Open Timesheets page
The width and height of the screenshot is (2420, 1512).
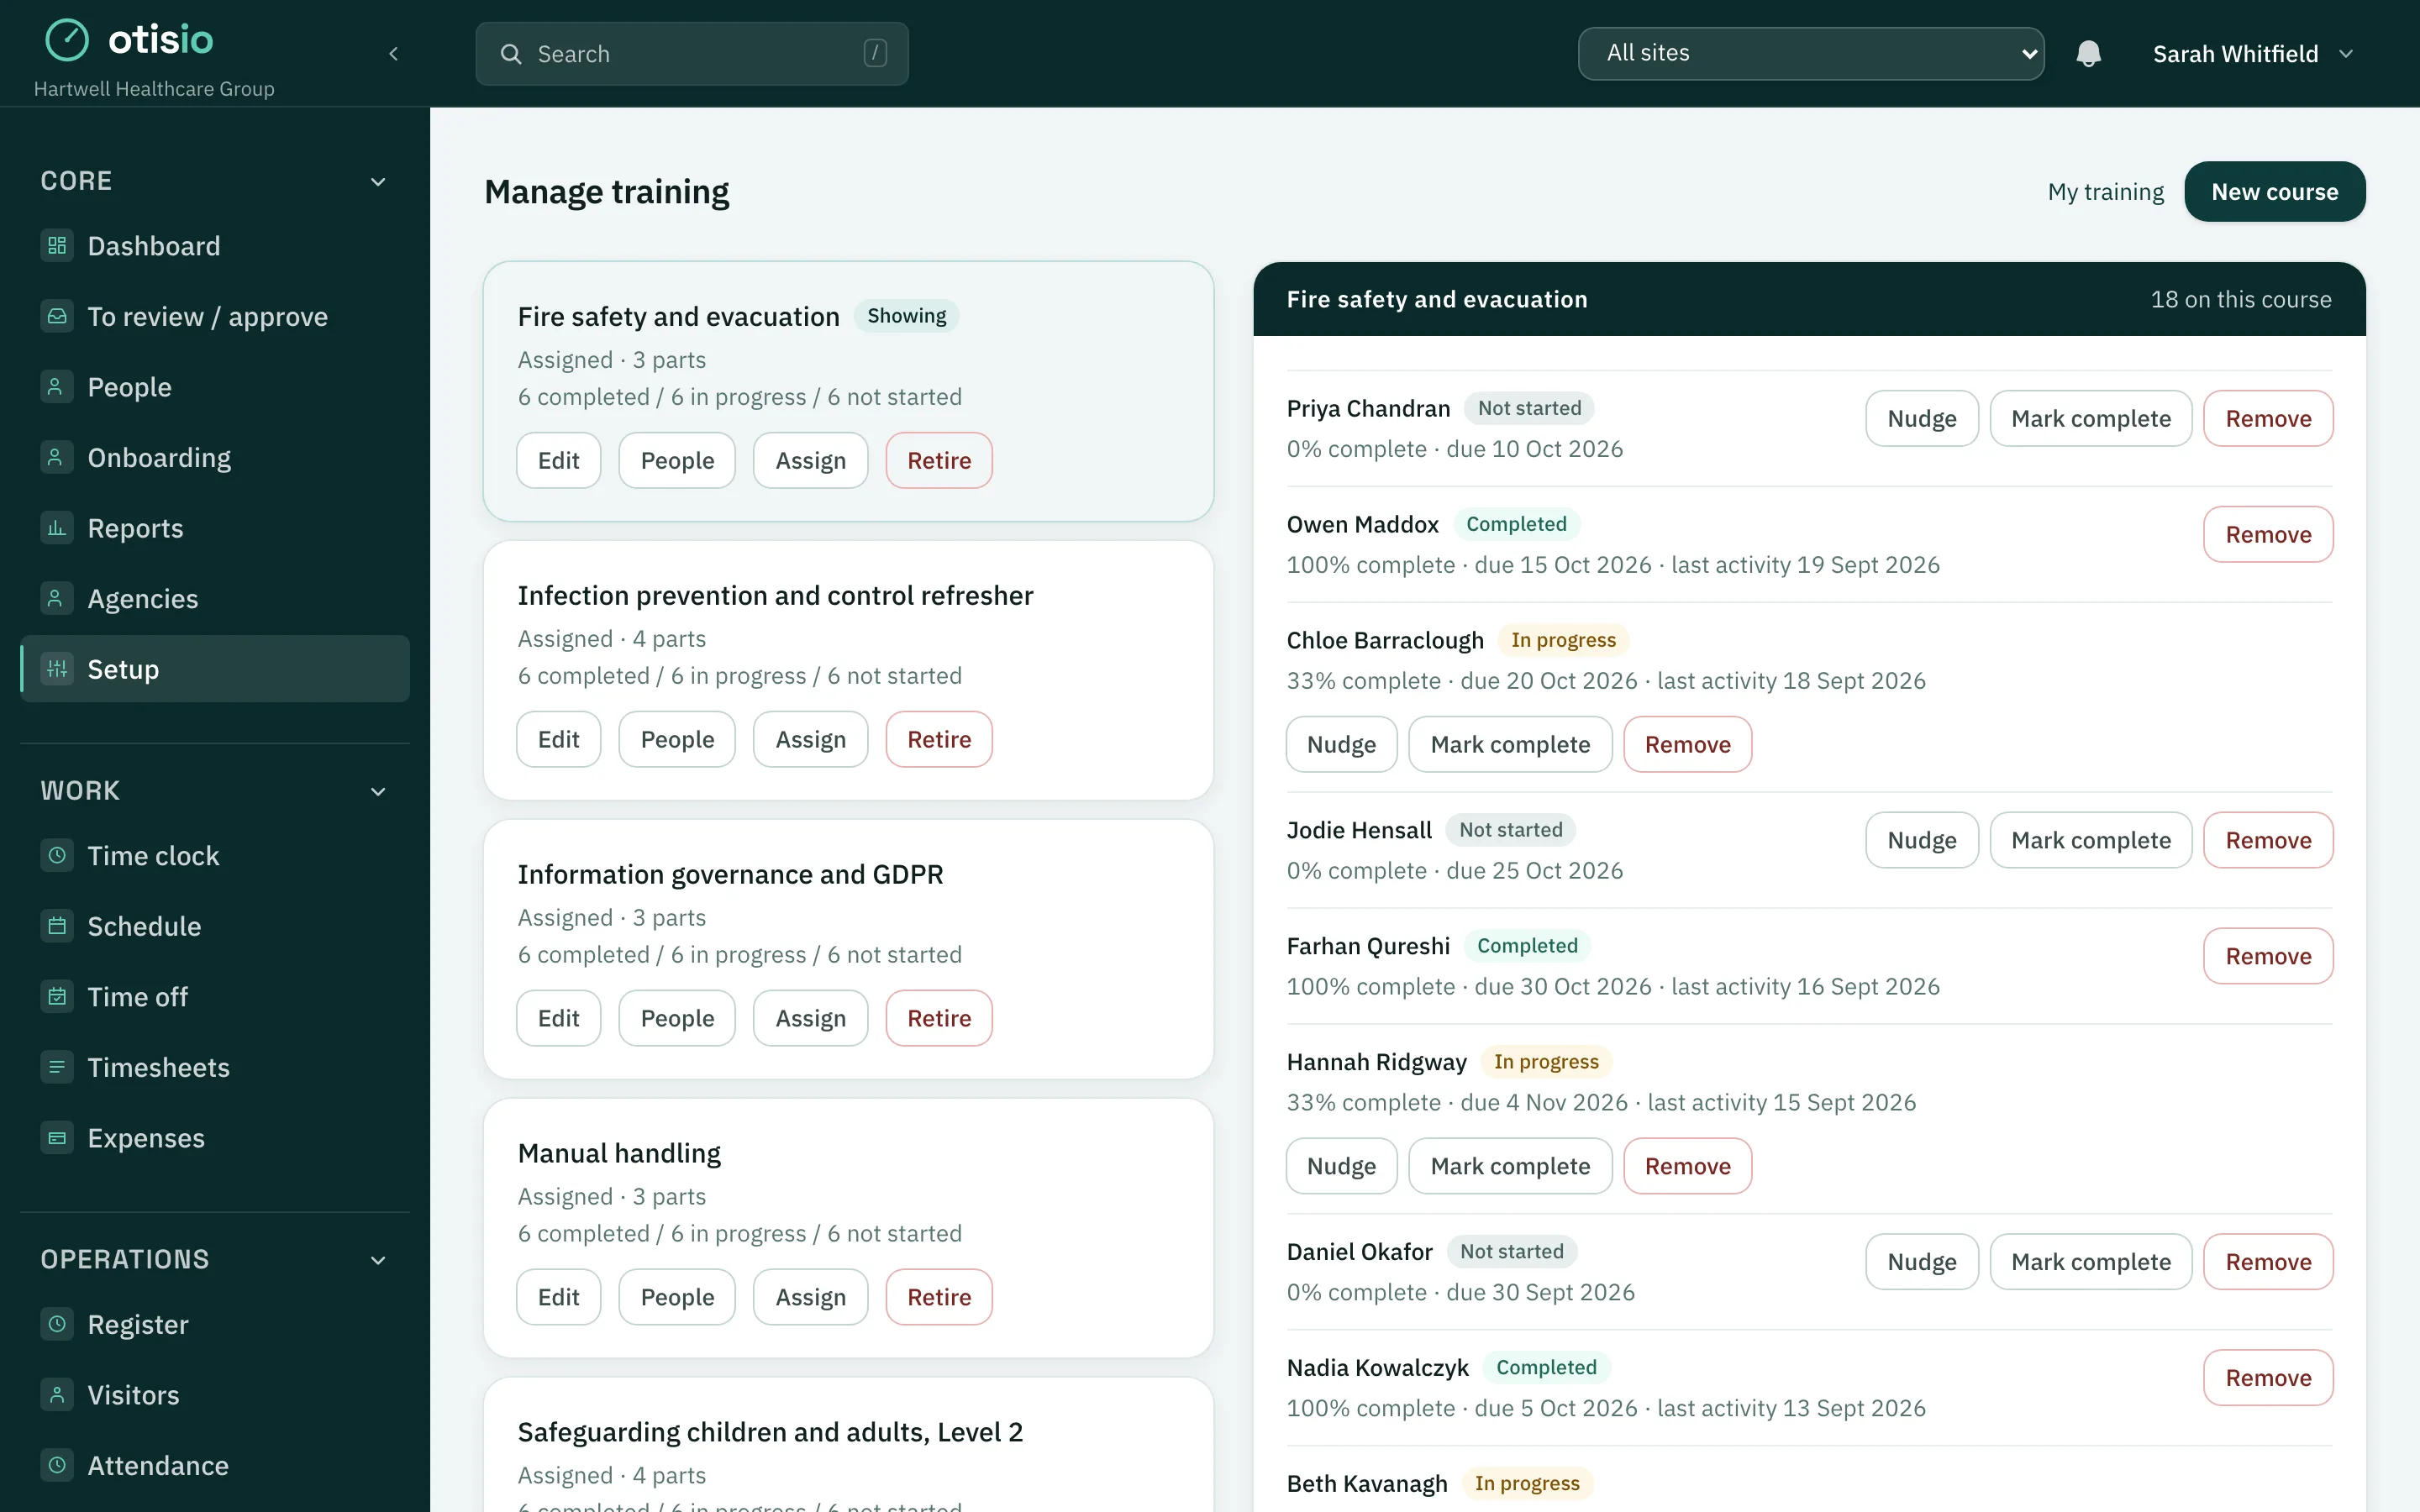(x=215, y=1067)
